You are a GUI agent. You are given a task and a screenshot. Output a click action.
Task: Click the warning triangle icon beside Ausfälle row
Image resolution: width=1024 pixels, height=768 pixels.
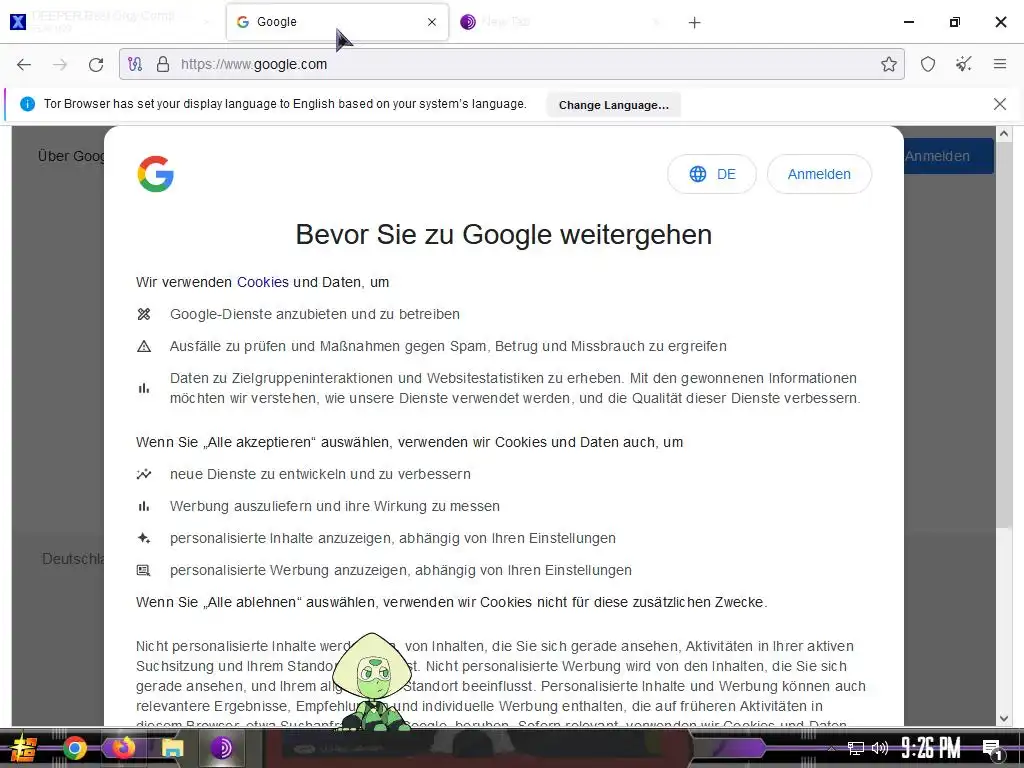point(144,346)
